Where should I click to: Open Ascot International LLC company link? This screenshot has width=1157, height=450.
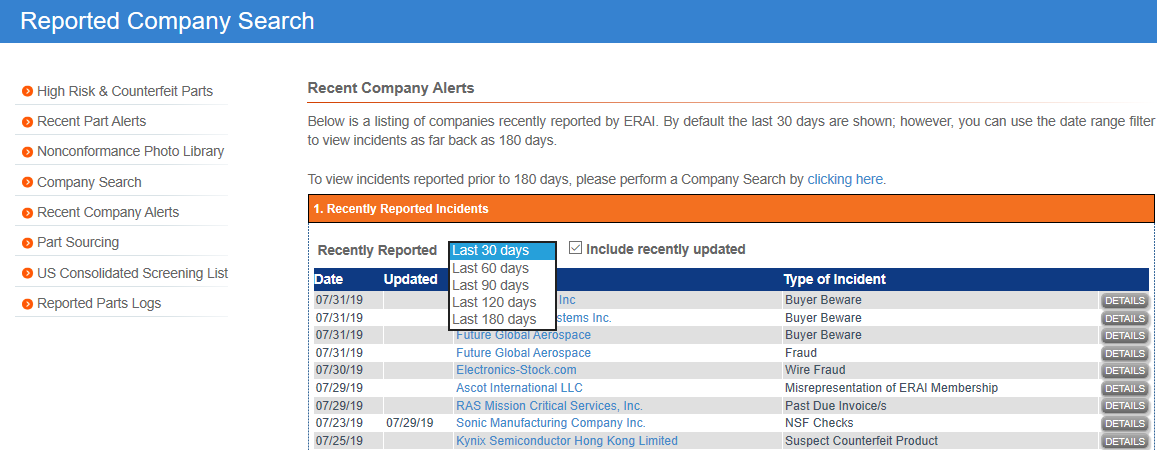(519, 388)
